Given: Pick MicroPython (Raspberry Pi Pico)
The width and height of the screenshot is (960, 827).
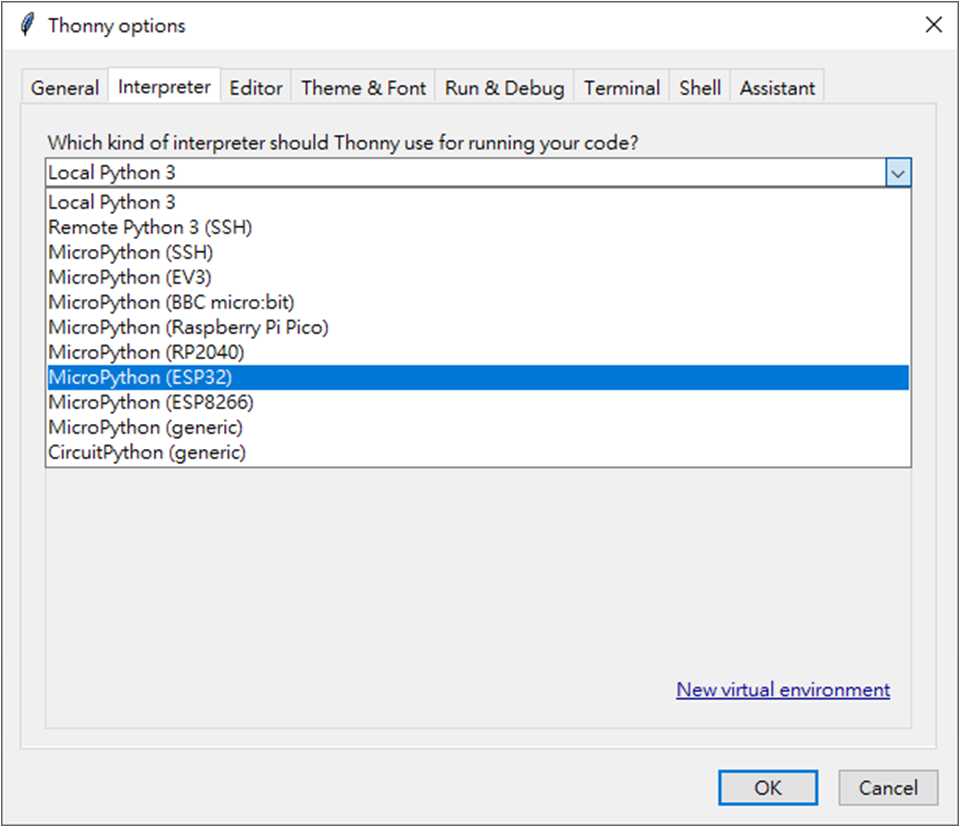Looking at the screenshot, I should (478, 327).
